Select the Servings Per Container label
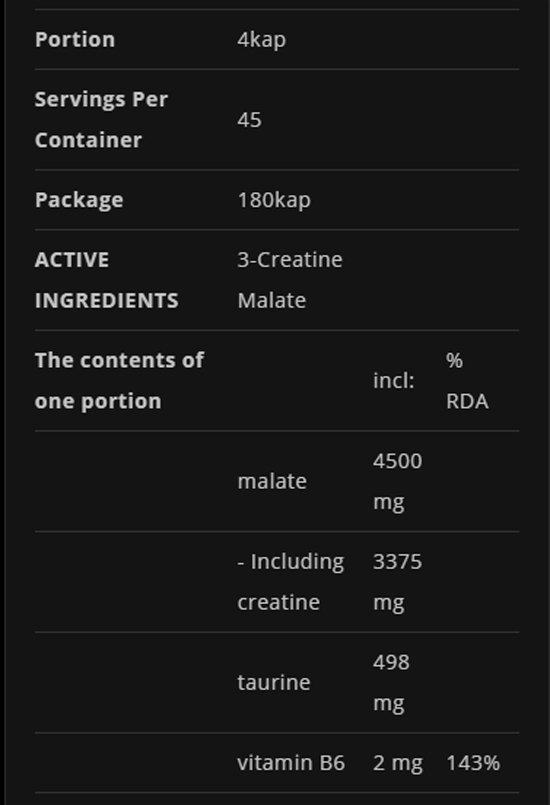This screenshot has width=550, height=805. (x=101, y=120)
